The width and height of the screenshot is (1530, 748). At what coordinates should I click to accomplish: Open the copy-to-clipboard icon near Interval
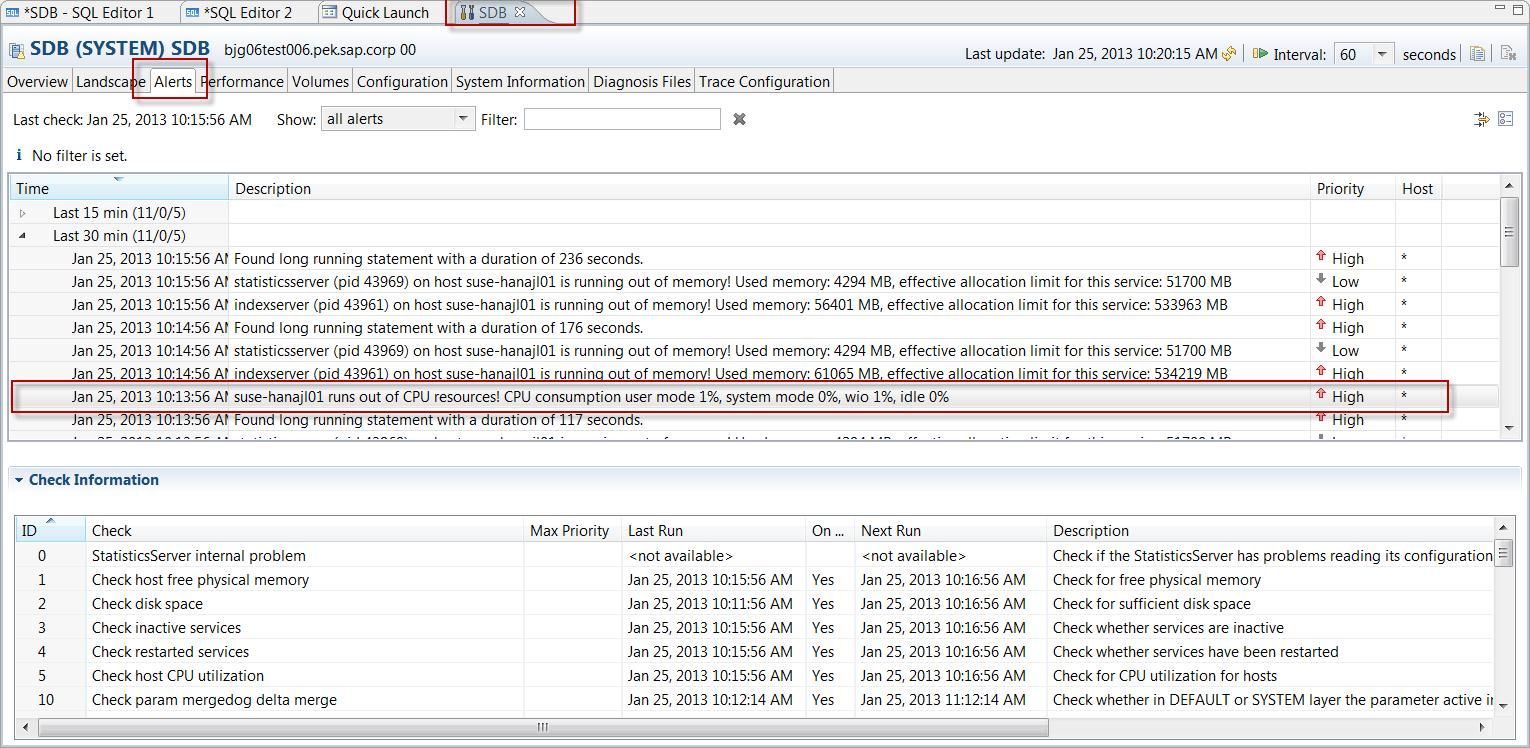pos(1477,54)
